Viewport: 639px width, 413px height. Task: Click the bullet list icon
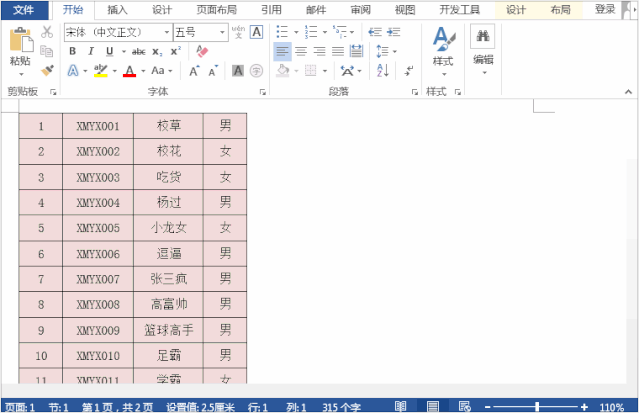[282, 32]
